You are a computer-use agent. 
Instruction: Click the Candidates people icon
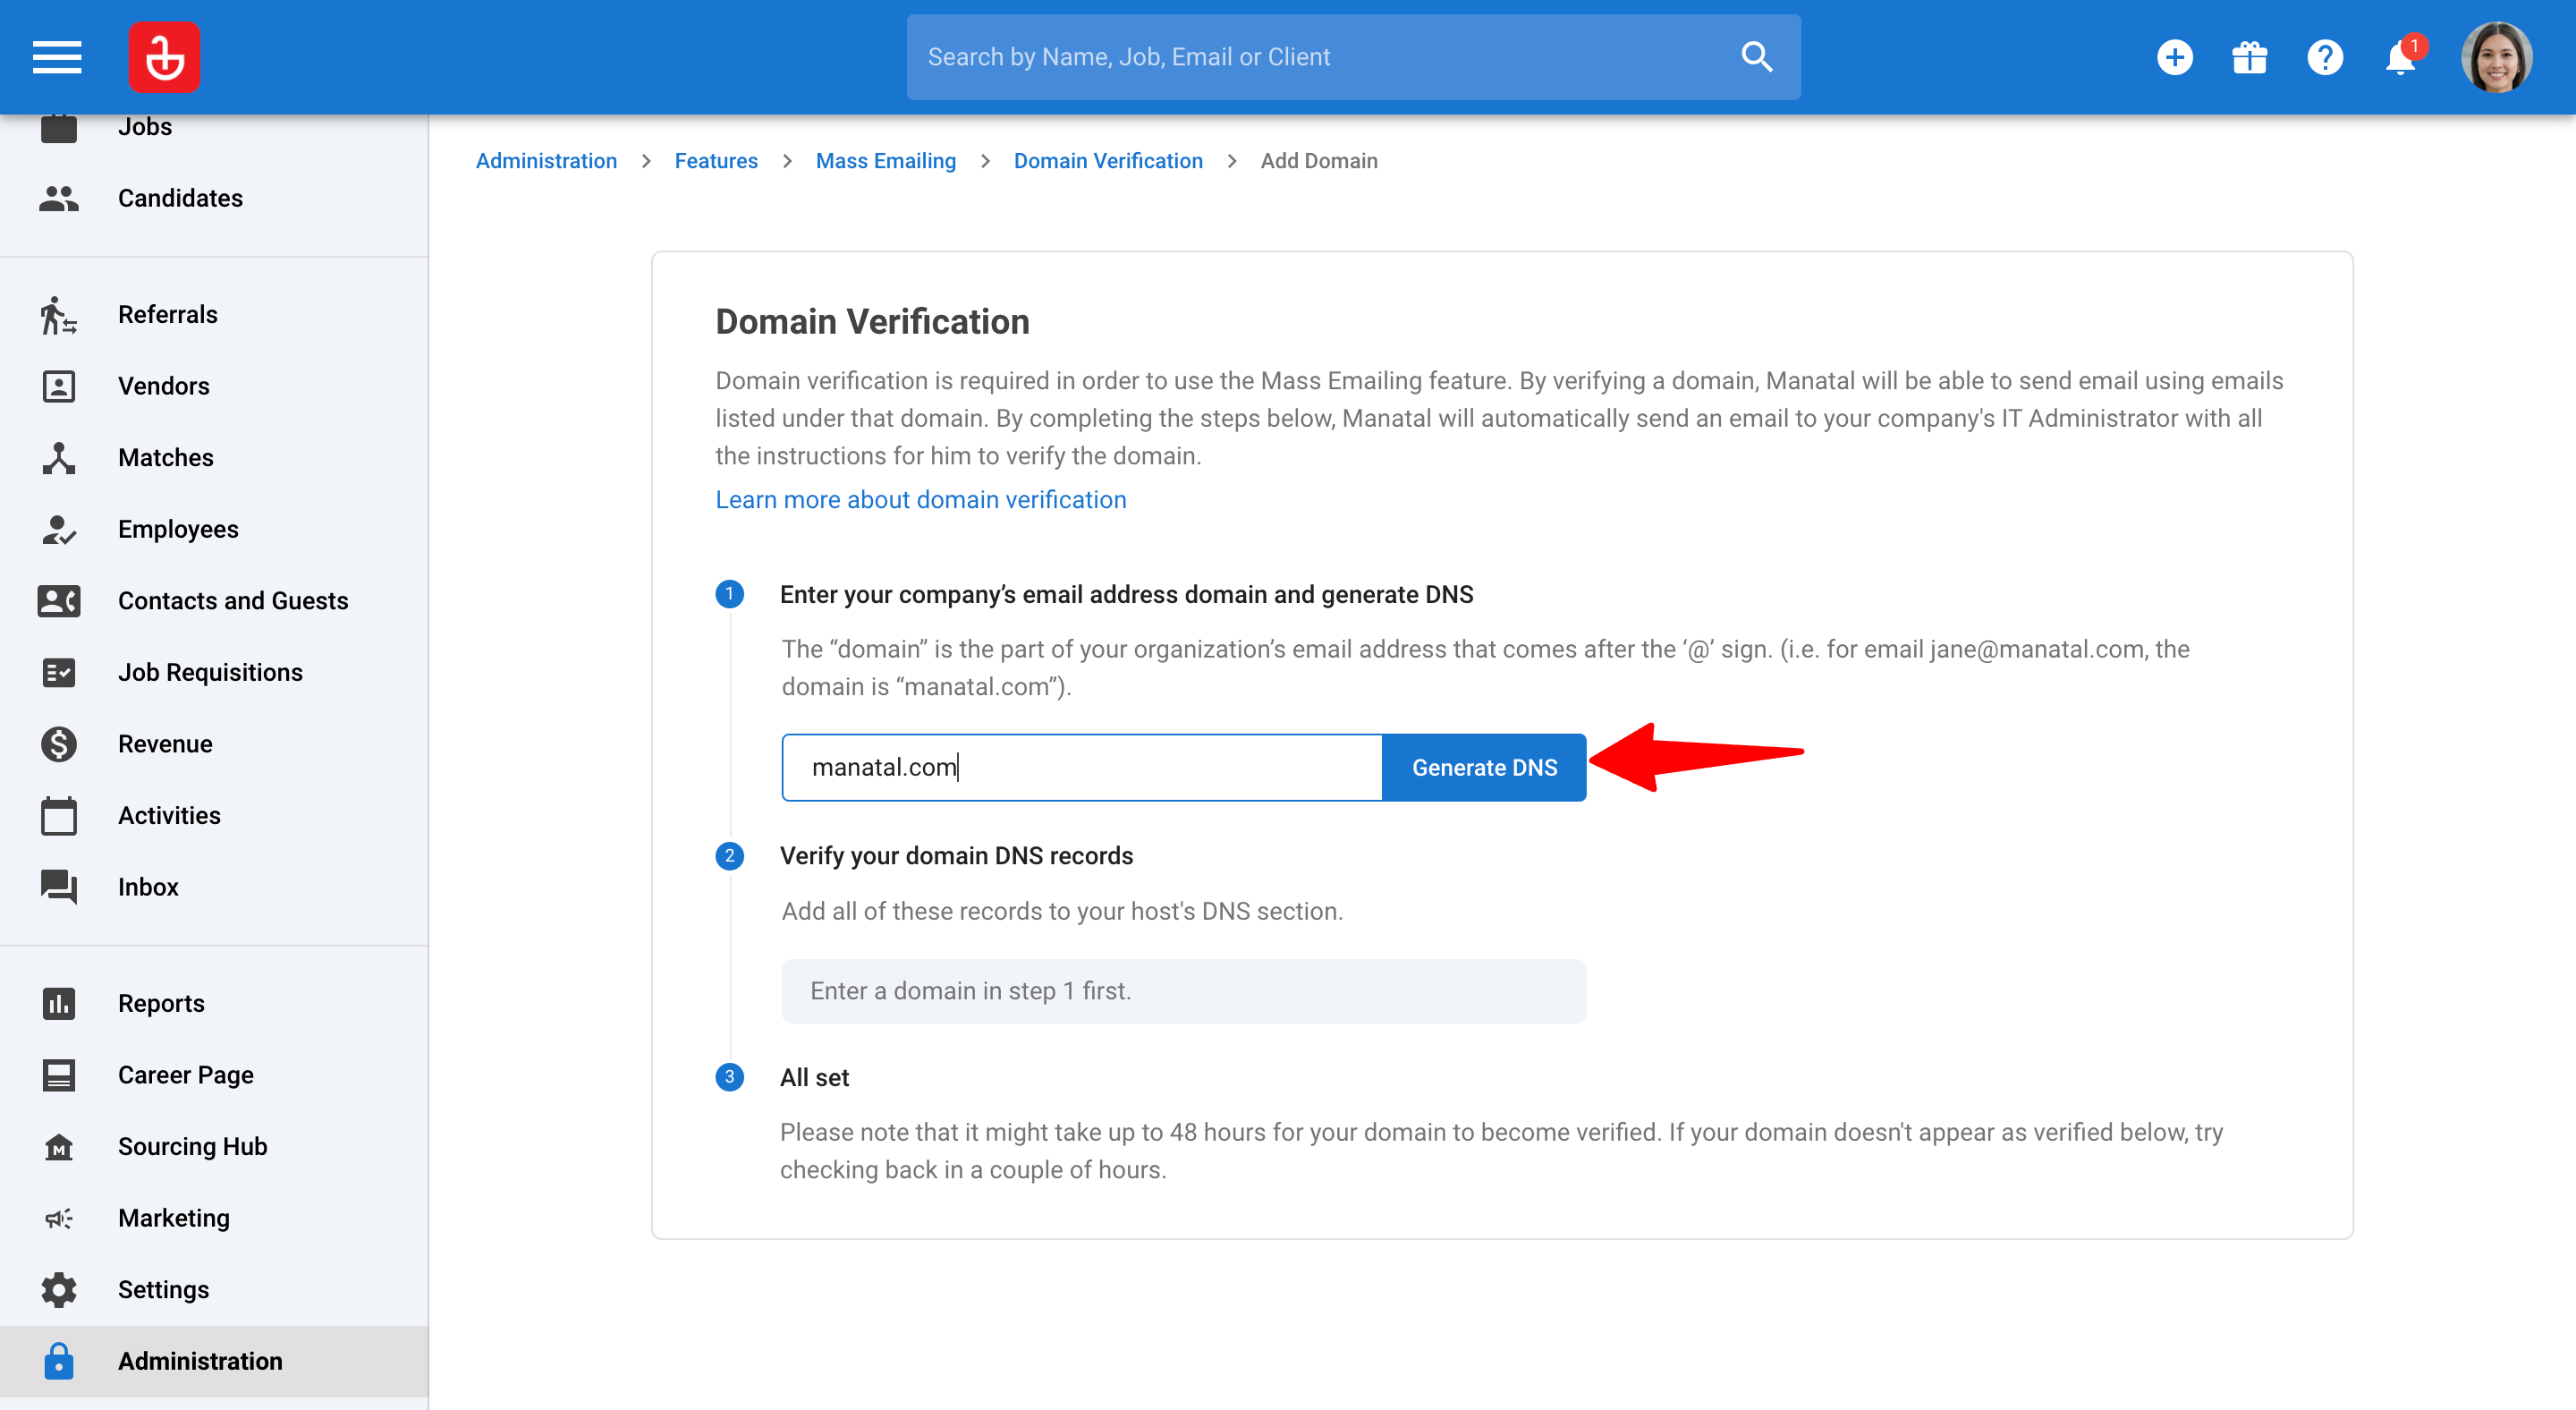59,198
